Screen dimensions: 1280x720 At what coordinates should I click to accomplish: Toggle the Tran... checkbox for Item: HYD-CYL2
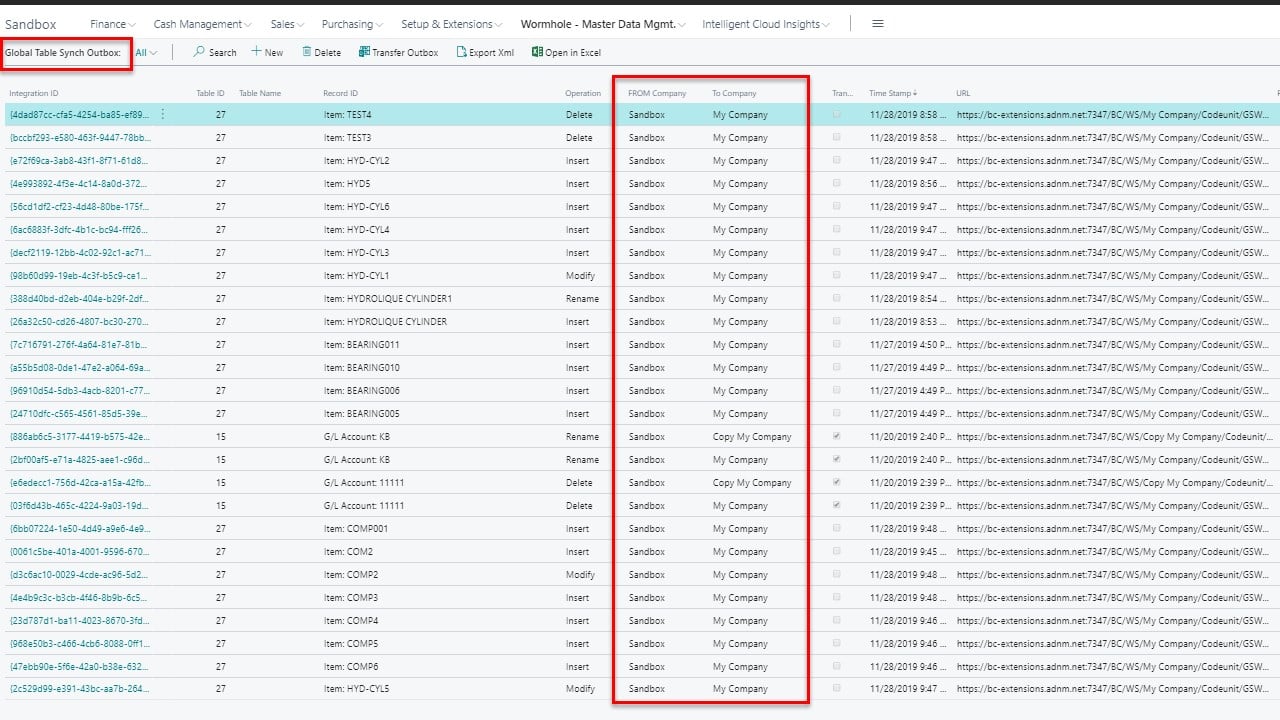837,160
